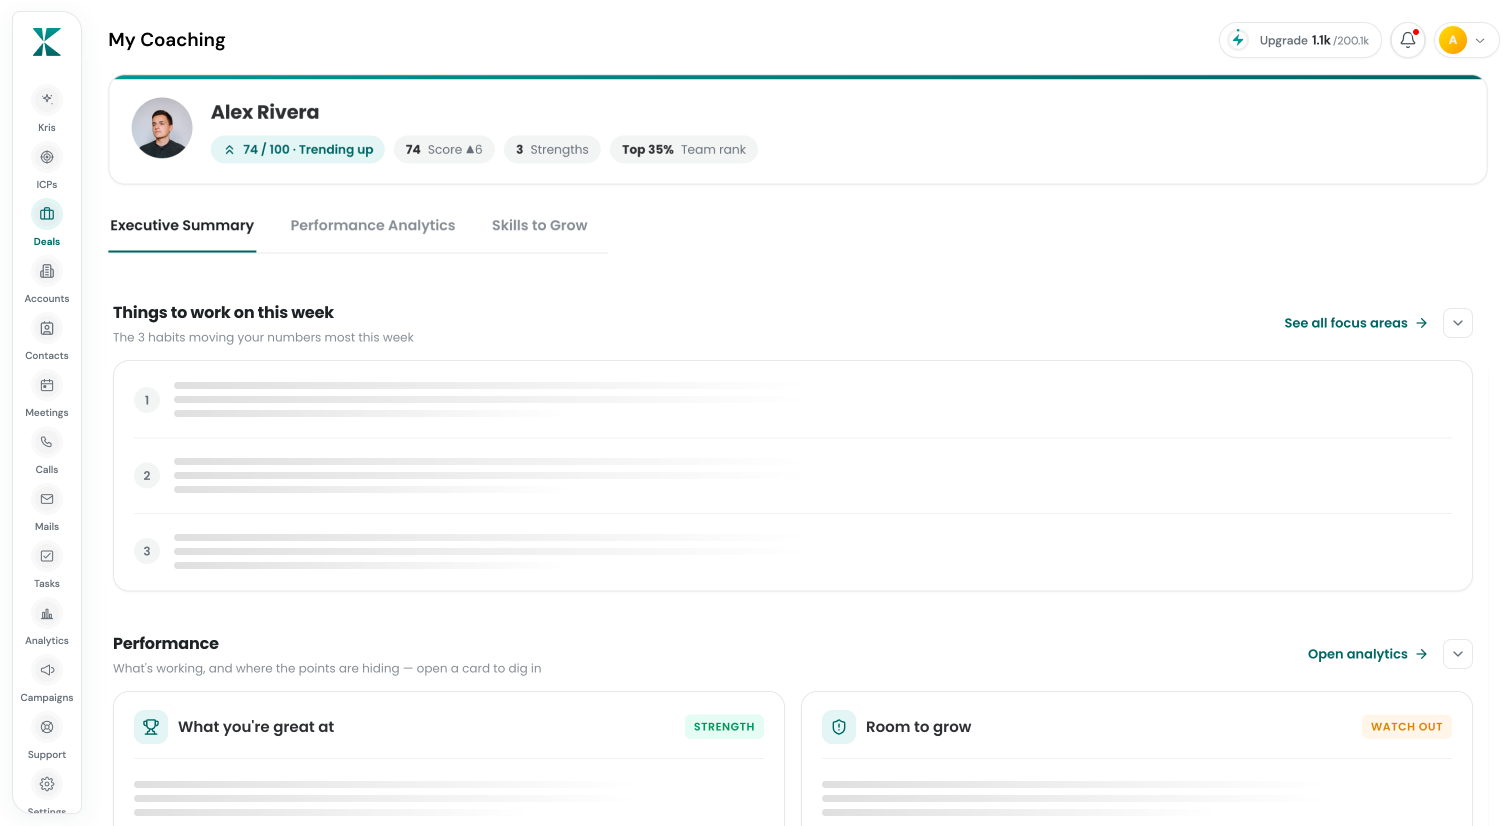1503x826 pixels.
Task: Open the Support lifebuoy icon
Action: tap(47, 727)
